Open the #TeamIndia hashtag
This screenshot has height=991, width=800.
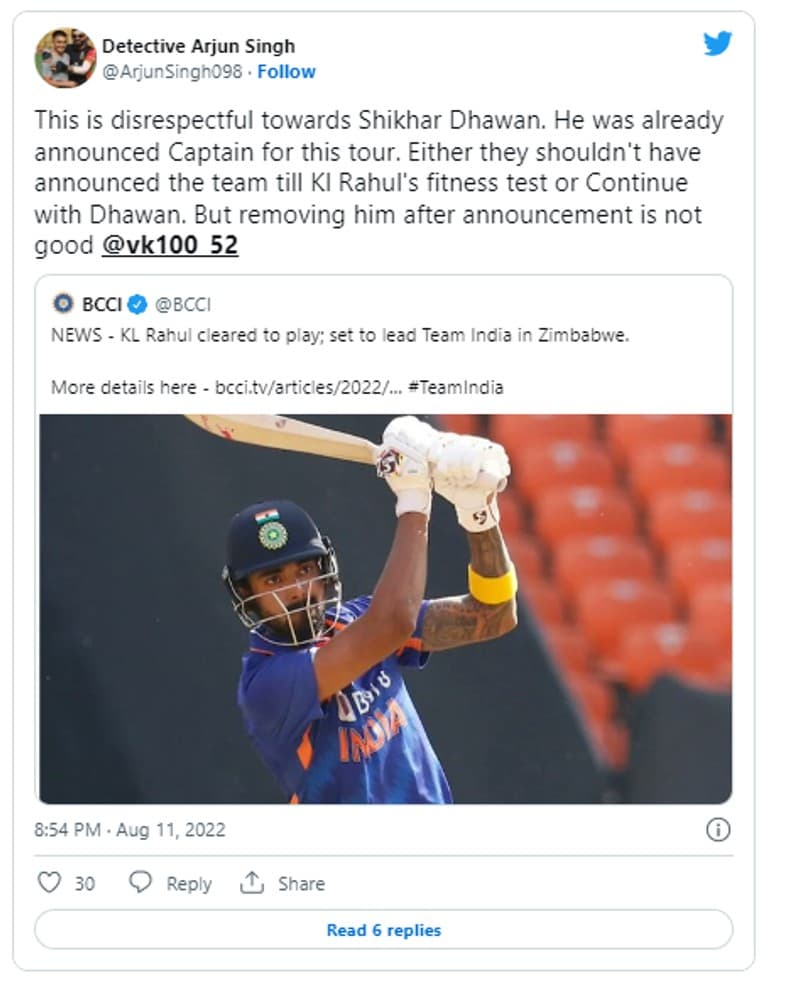click(x=456, y=387)
